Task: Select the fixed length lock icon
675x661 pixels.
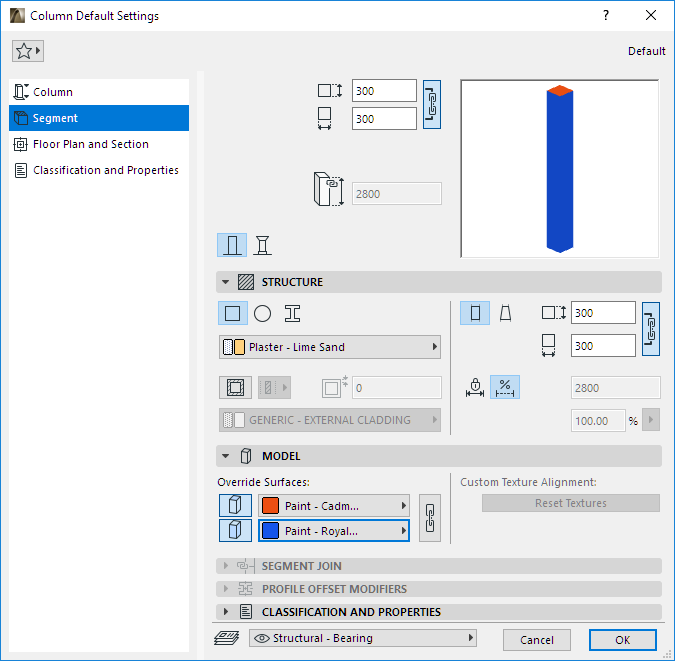Action: 475,387
